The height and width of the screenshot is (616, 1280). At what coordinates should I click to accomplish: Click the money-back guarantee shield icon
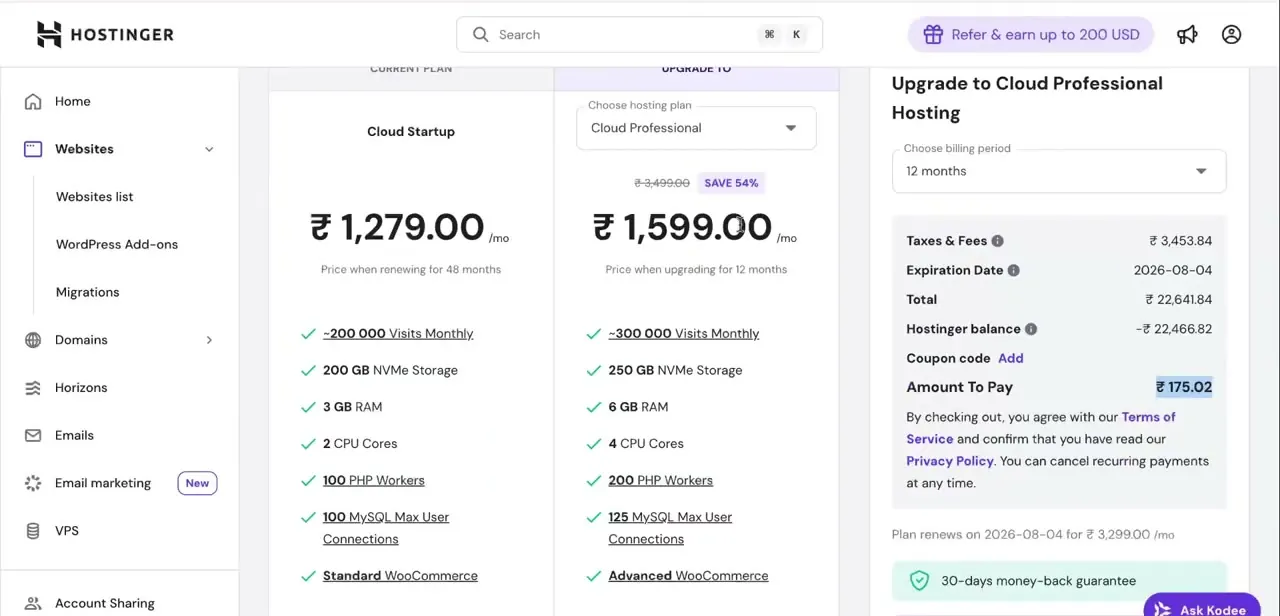[x=919, y=581]
